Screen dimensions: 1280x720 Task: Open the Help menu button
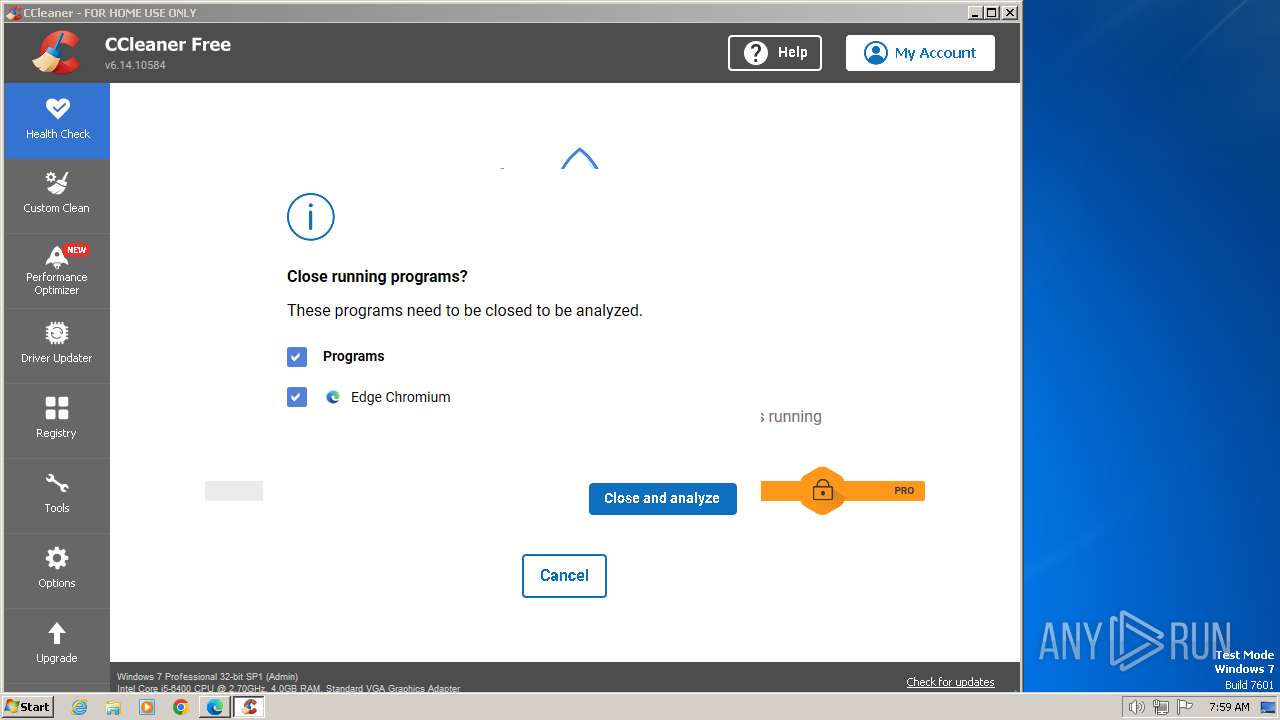click(x=775, y=53)
